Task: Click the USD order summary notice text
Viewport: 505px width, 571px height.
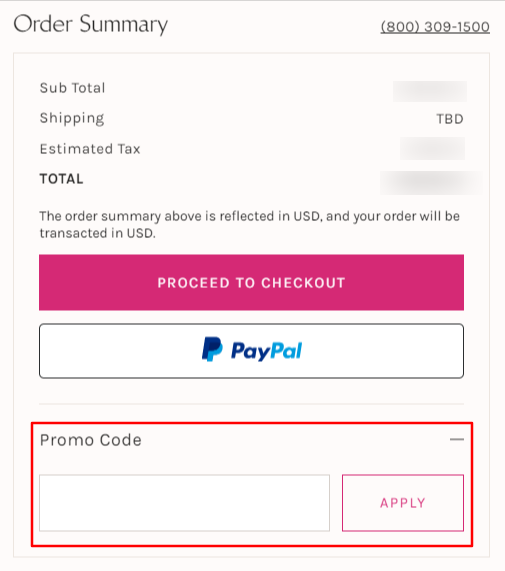Action: [249, 224]
